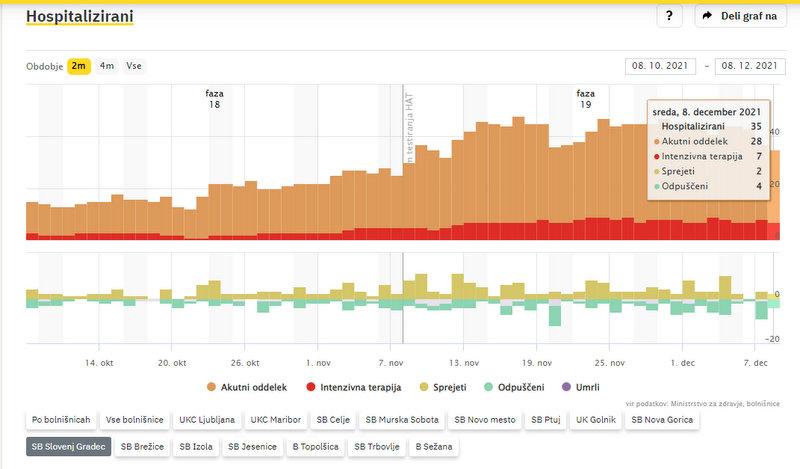The image size is (800, 469).
Task: Select the SB Slovenj Gradec button
Action: tap(68, 447)
